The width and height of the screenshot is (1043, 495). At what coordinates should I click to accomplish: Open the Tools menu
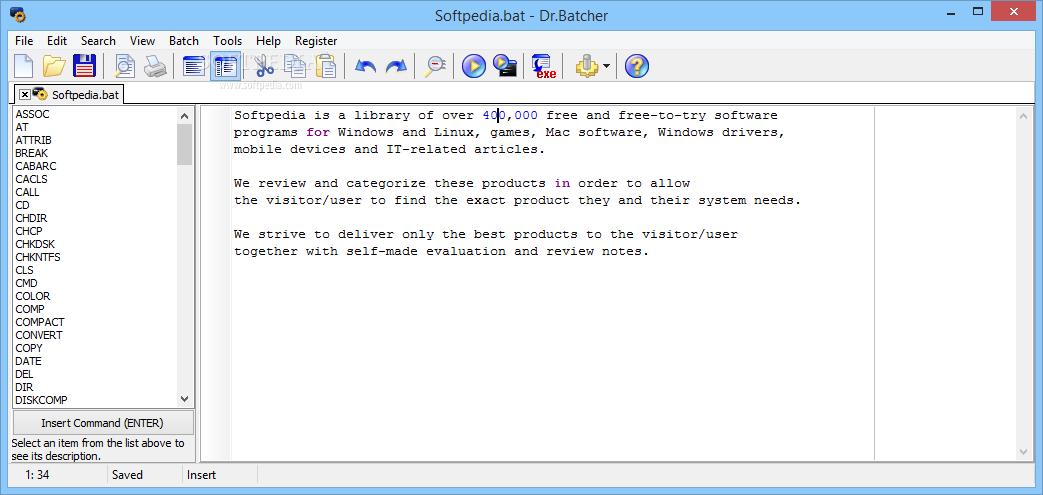point(227,41)
